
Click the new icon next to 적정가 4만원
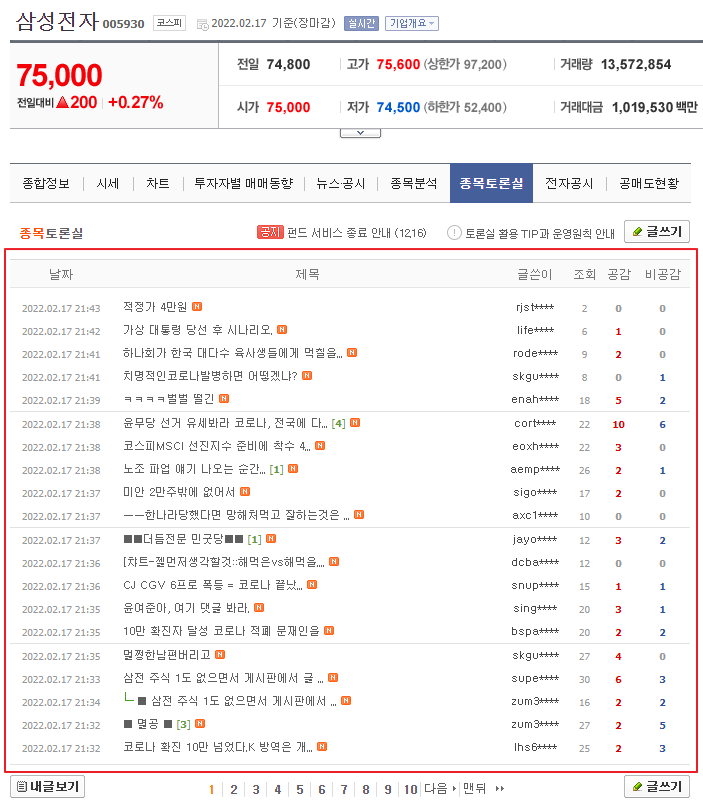(197, 307)
